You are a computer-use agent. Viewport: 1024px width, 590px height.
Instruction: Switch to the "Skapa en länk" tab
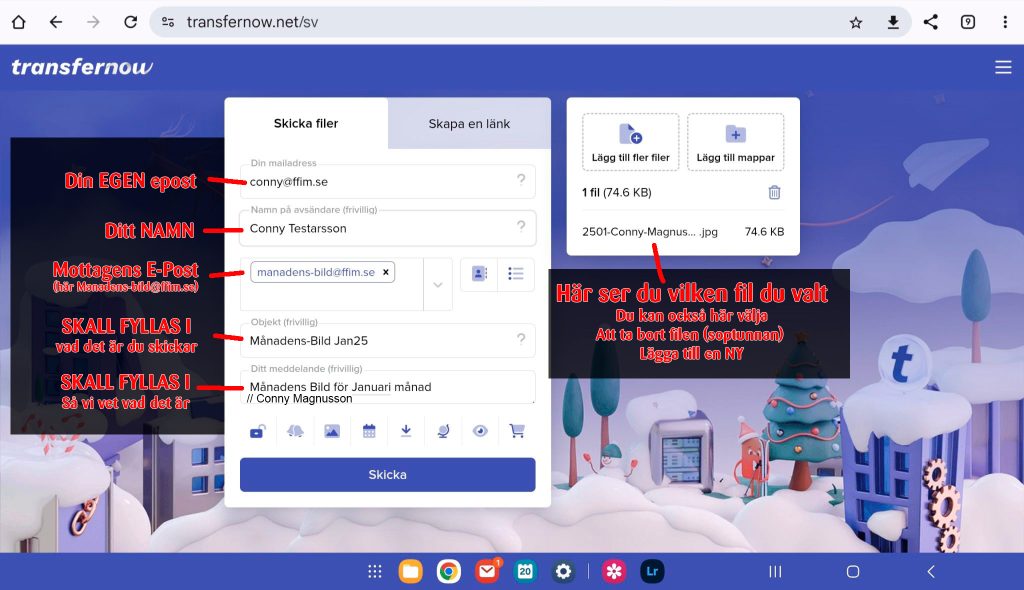[x=469, y=124]
